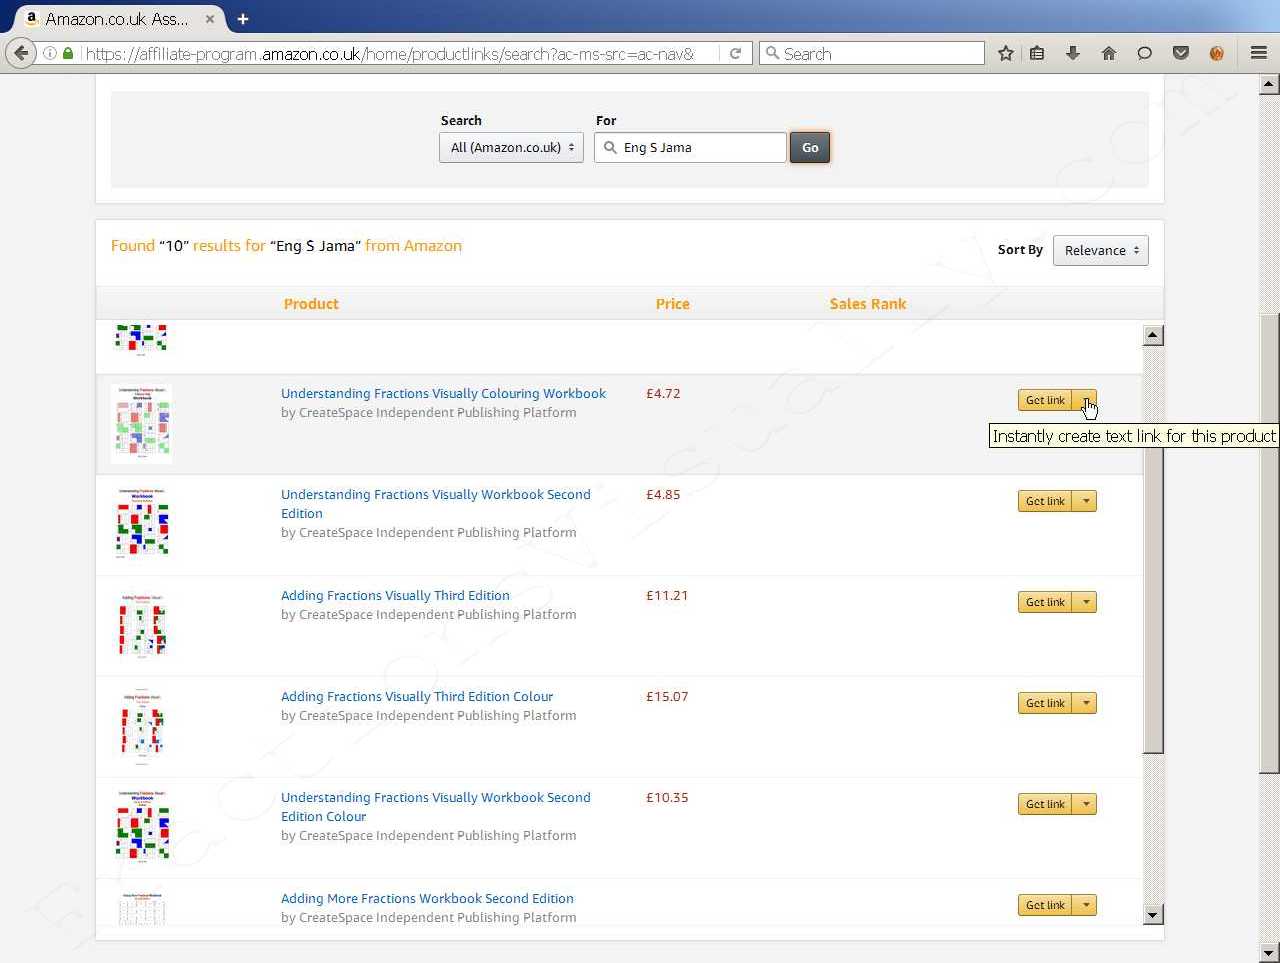This screenshot has height=963, width=1280.
Task: Click the Sales Rank column header
Action: pos(868,303)
